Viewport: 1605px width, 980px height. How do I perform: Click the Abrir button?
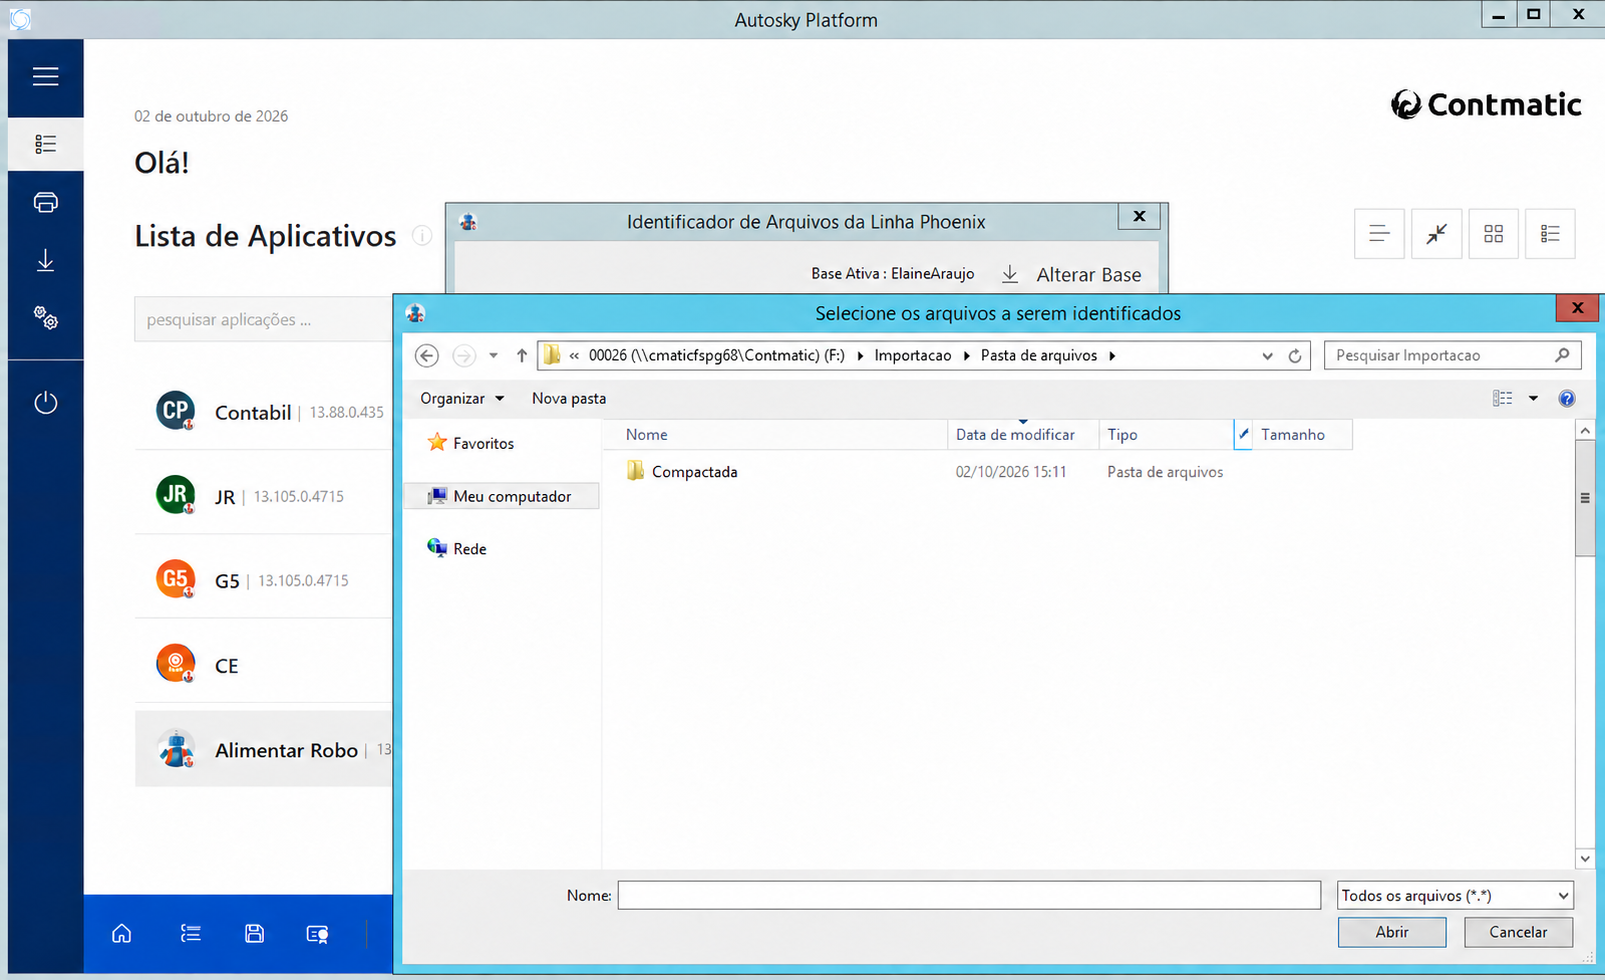tap(1392, 932)
